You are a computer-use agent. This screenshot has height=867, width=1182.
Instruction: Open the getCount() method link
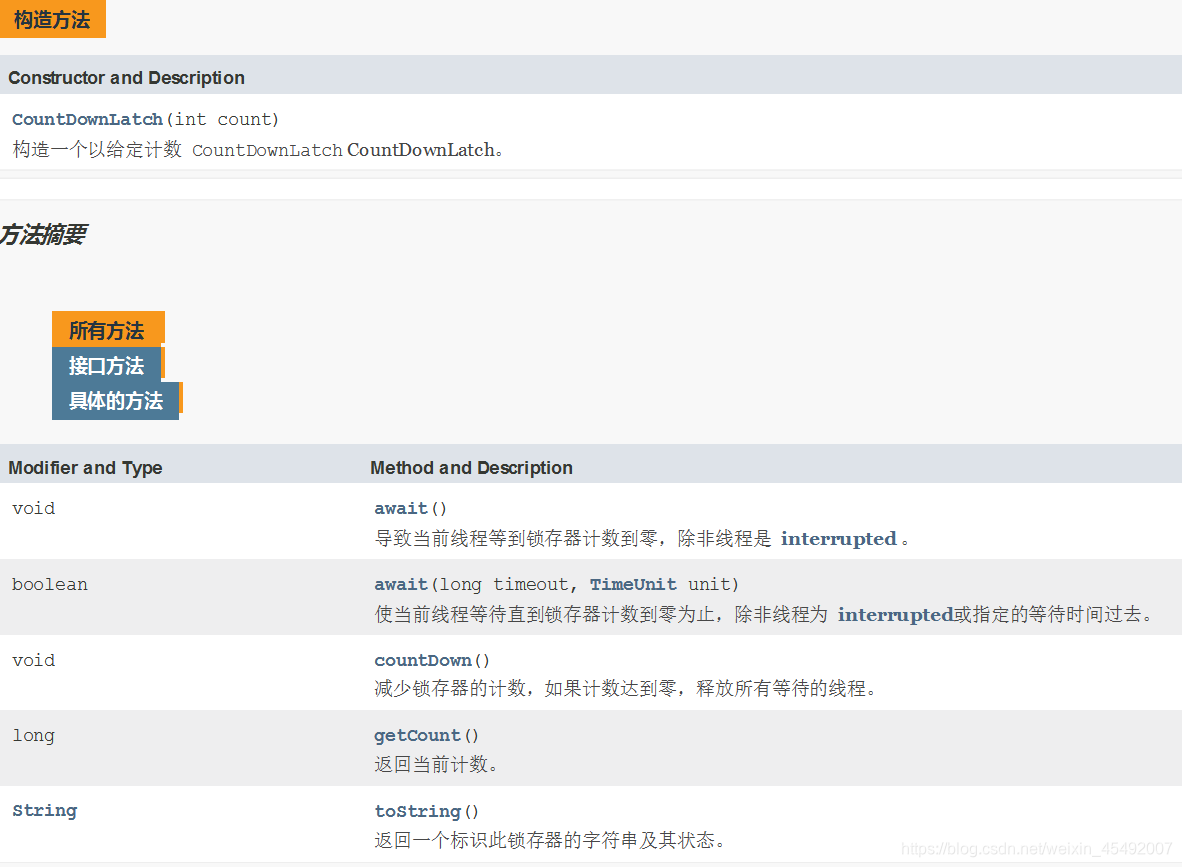pos(417,735)
